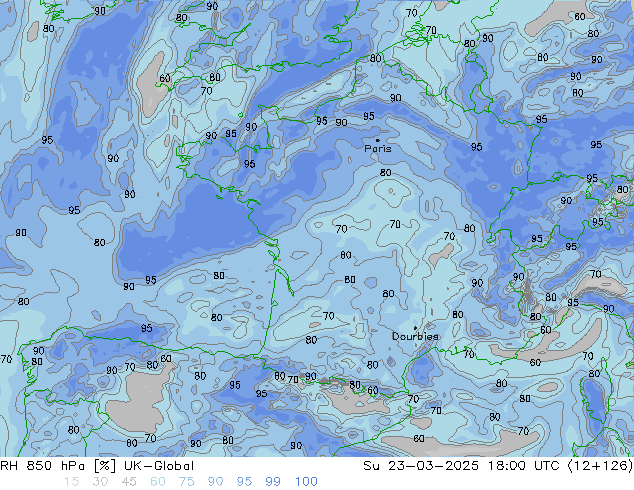
Task: Select the light blue 60 legend value
Action: (x=158, y=482)
